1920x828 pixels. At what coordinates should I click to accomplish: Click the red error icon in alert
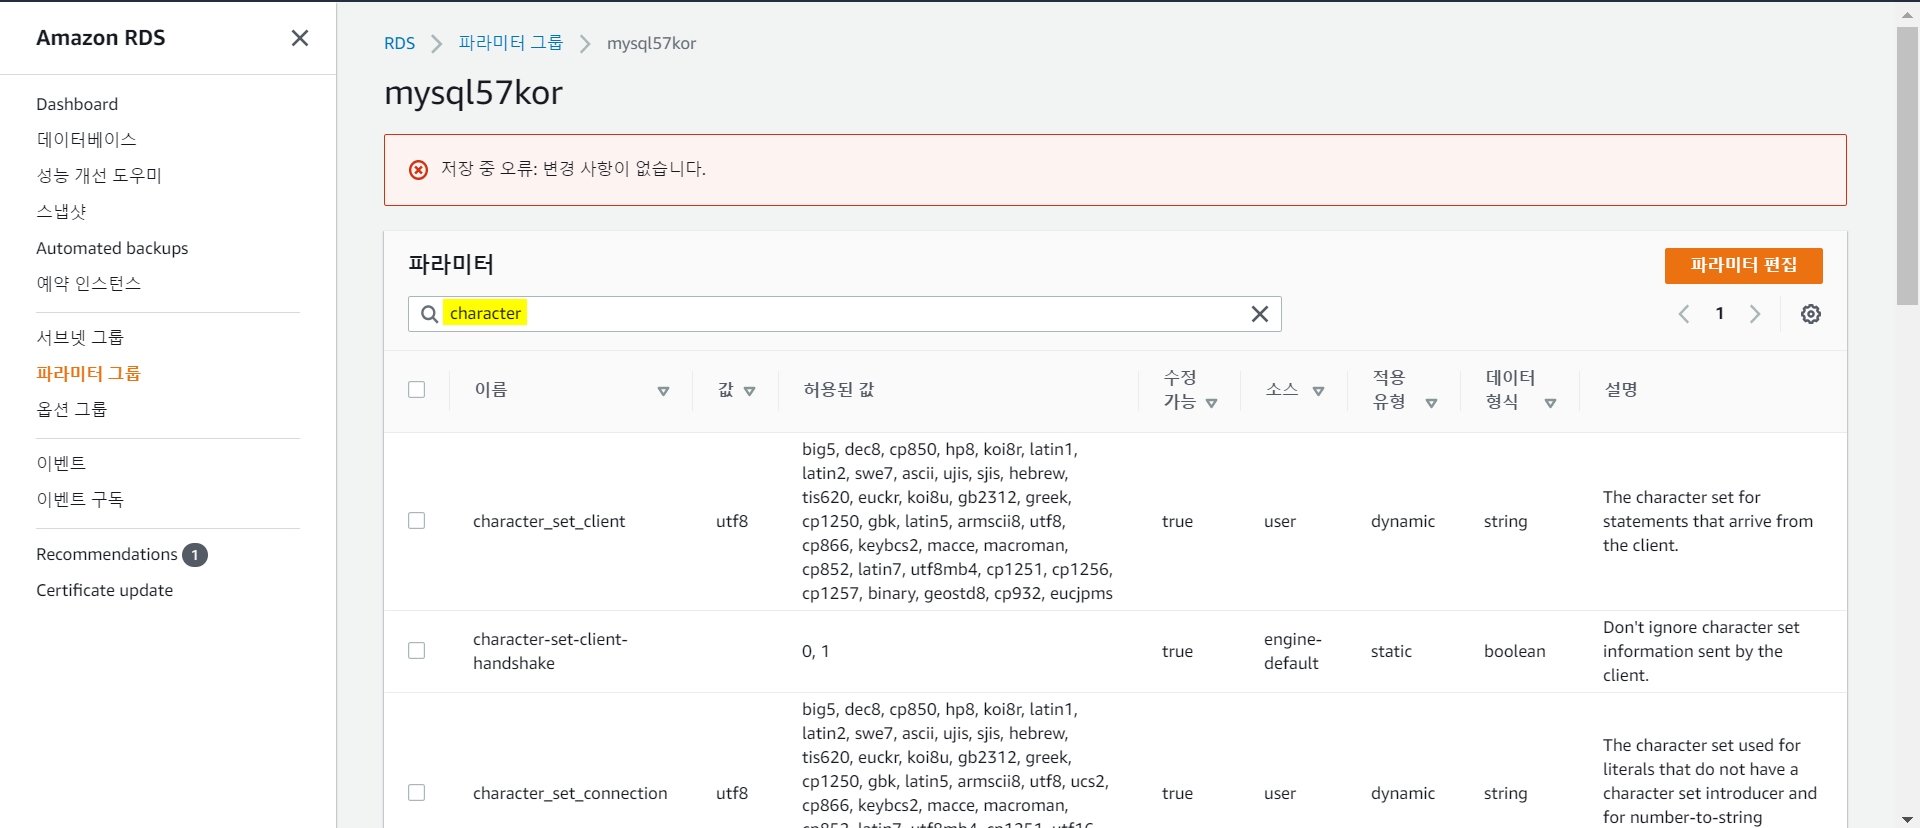click(x=419, y=170)
